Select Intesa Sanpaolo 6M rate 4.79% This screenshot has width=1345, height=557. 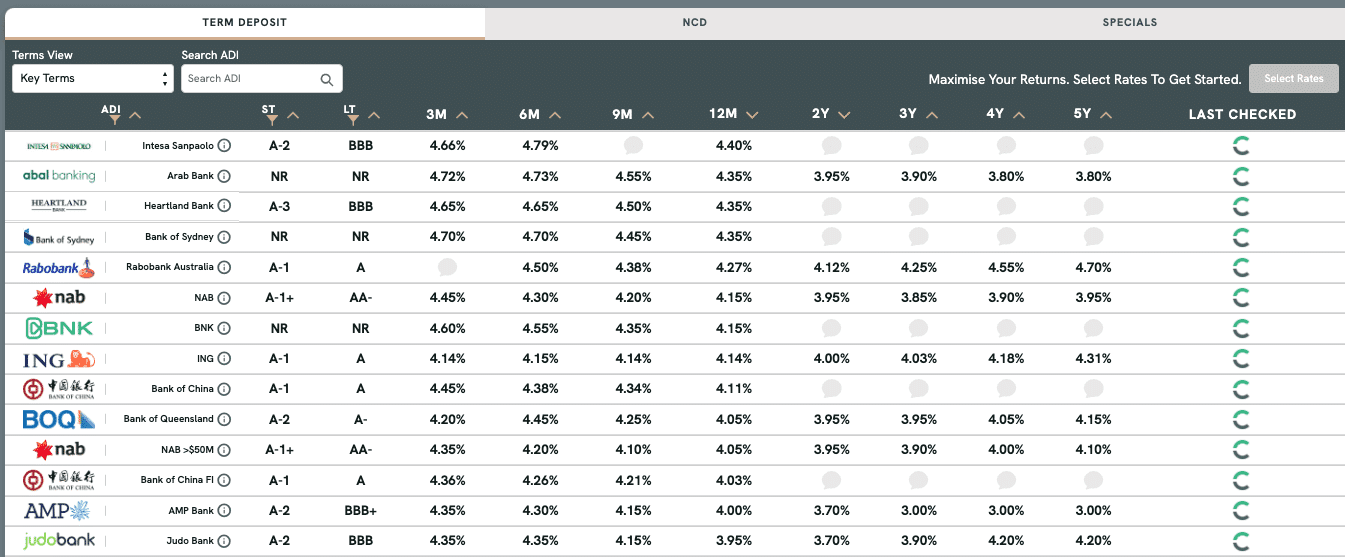click(x=540, y=146)
